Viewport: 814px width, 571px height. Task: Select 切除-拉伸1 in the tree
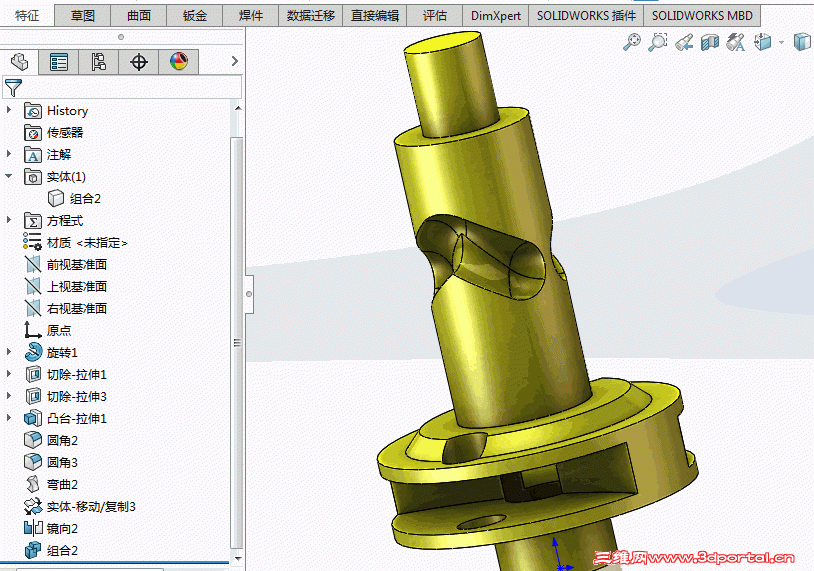pos(66,375)
